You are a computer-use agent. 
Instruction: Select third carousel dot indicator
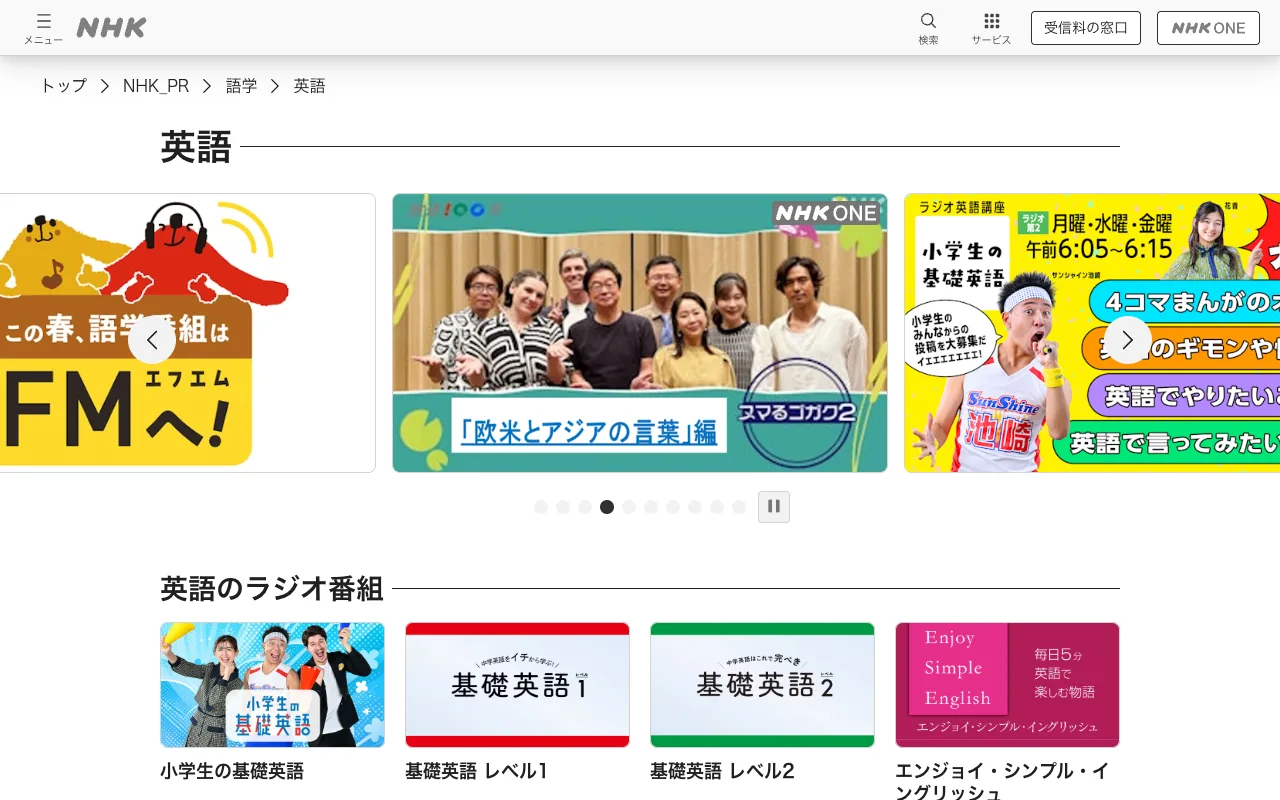point(585,507)
